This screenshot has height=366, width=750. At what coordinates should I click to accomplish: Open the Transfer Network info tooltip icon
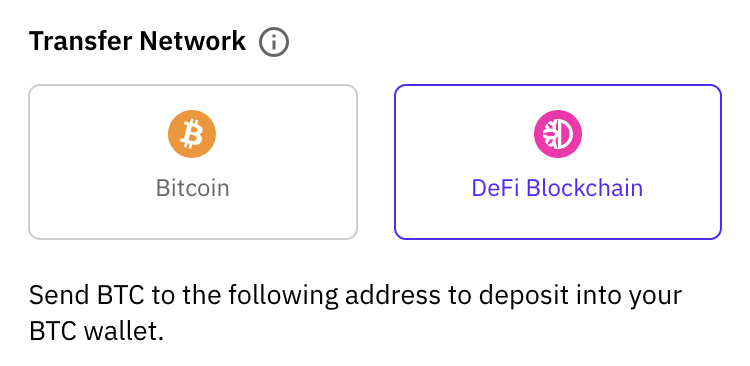click(274, 42)
